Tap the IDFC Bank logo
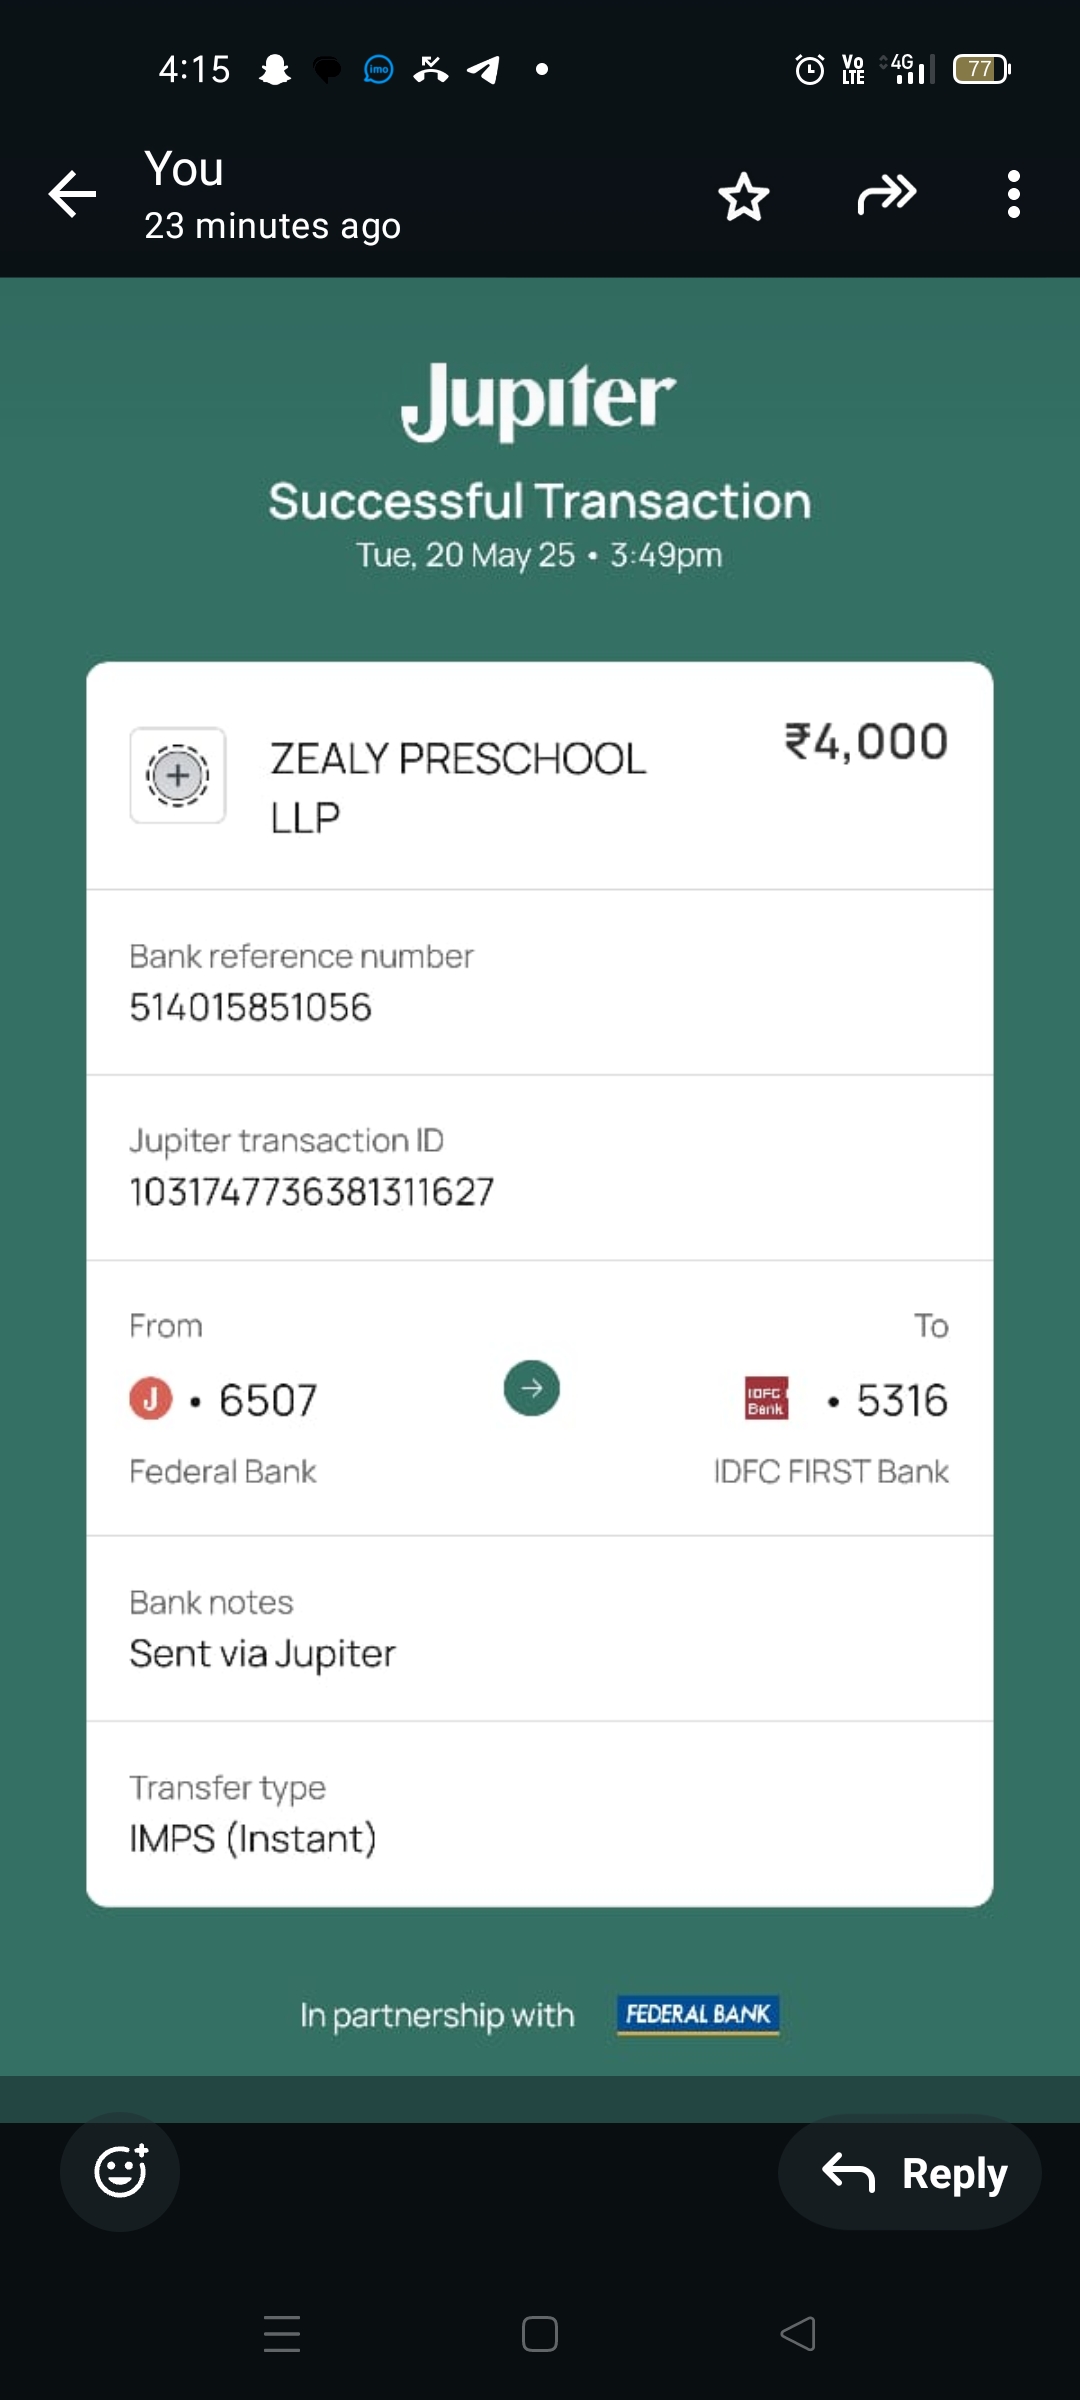This screenshot has height=2400, width=1080. click(x=767, y=1398)
